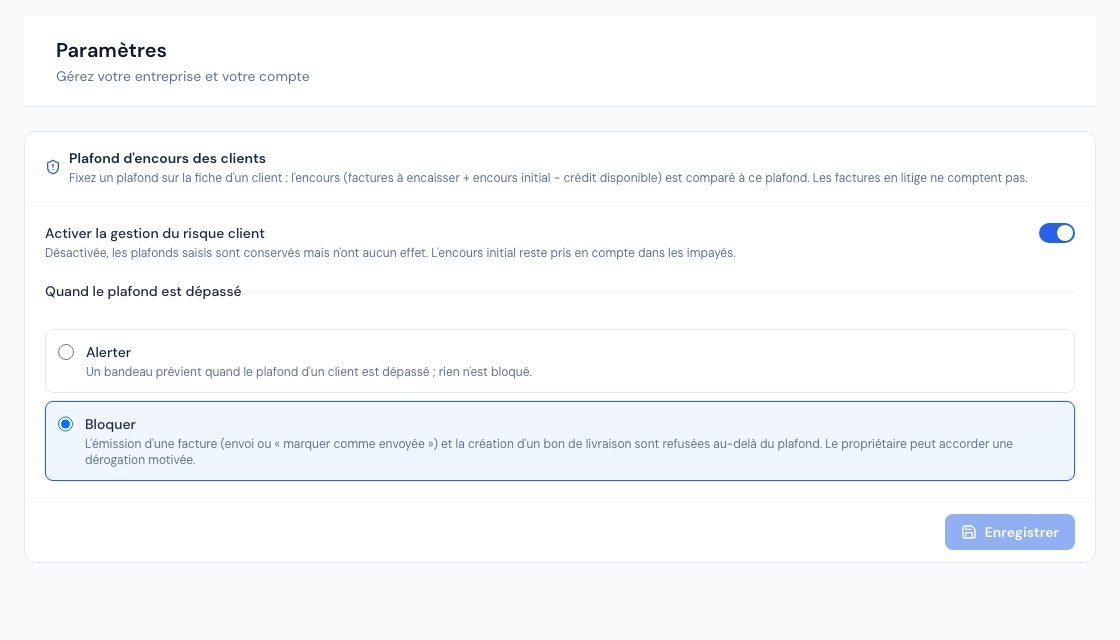Click 'Activer la gestion du risque client' label

click(x=155, y=233)
